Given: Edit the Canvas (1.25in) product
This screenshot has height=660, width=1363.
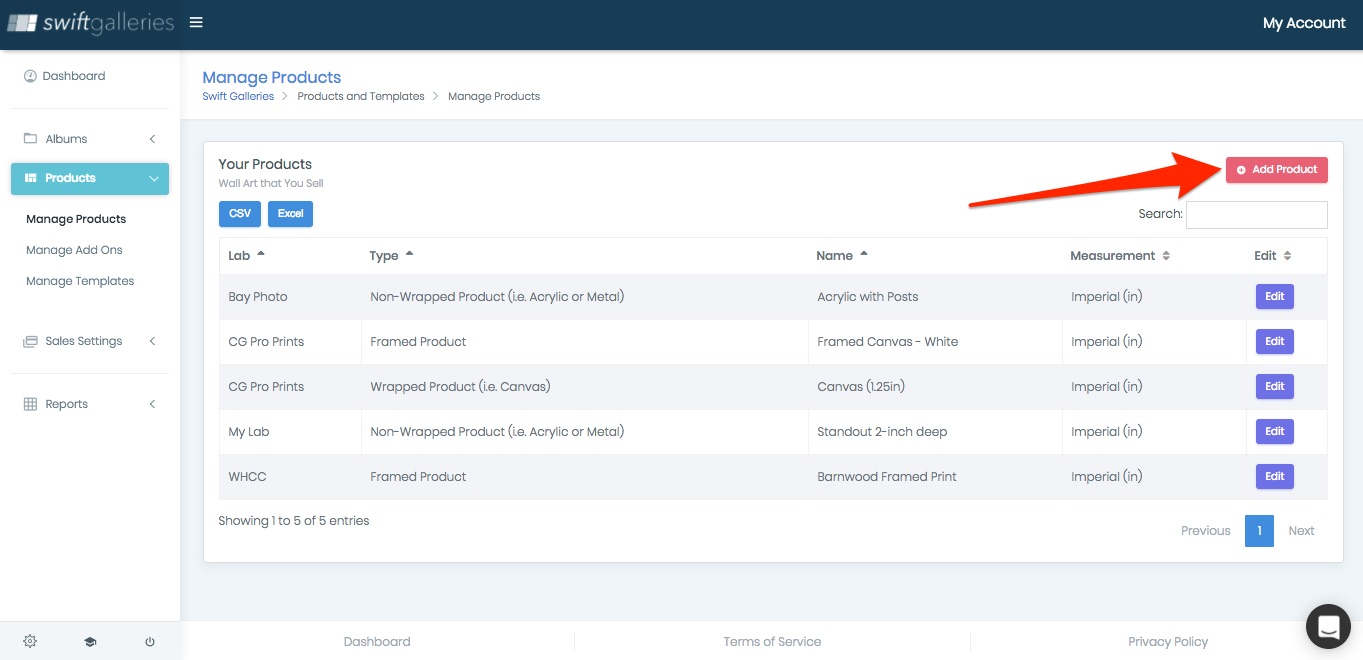Looking at the screenshot, I should coord(1275,386).
